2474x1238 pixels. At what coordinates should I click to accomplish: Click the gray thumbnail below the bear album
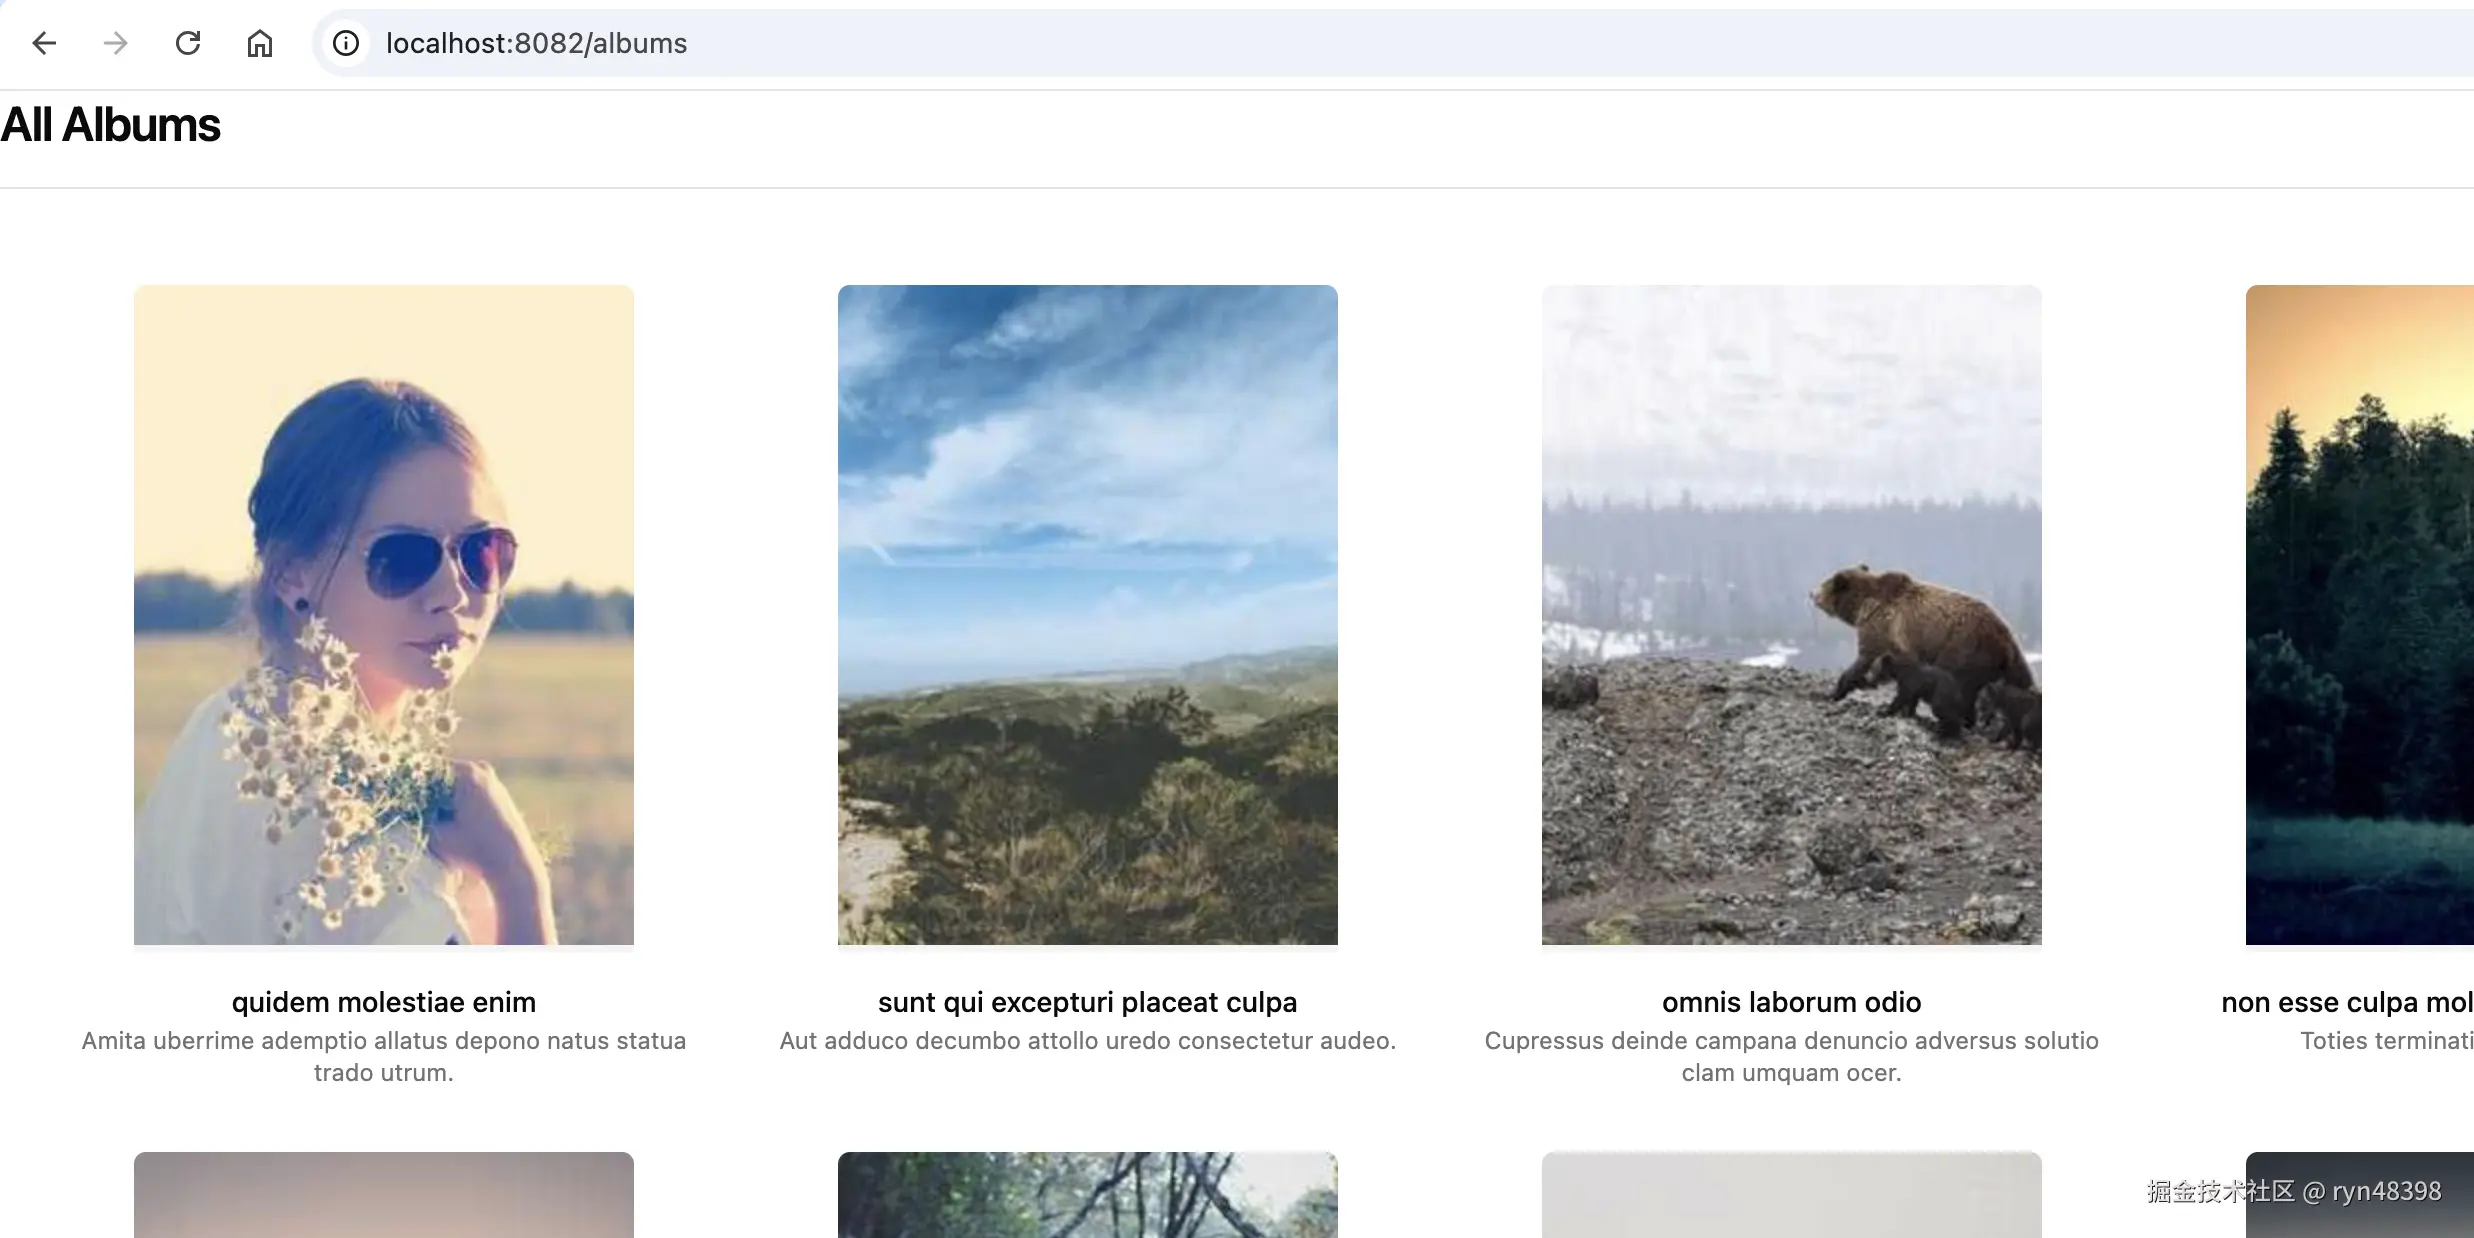tap(1790, 1195)
